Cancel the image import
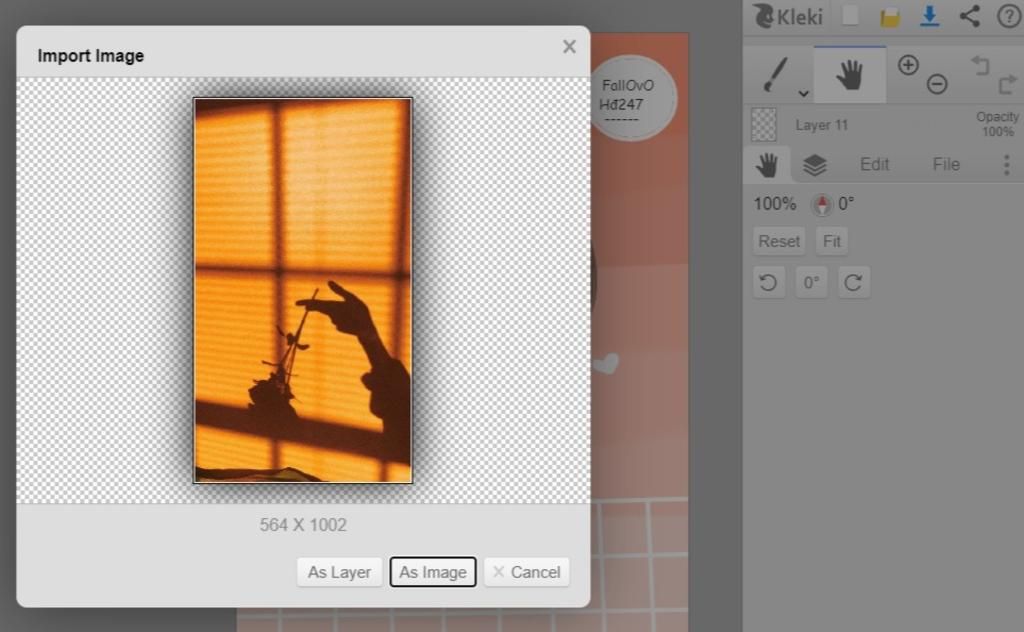 526,572
